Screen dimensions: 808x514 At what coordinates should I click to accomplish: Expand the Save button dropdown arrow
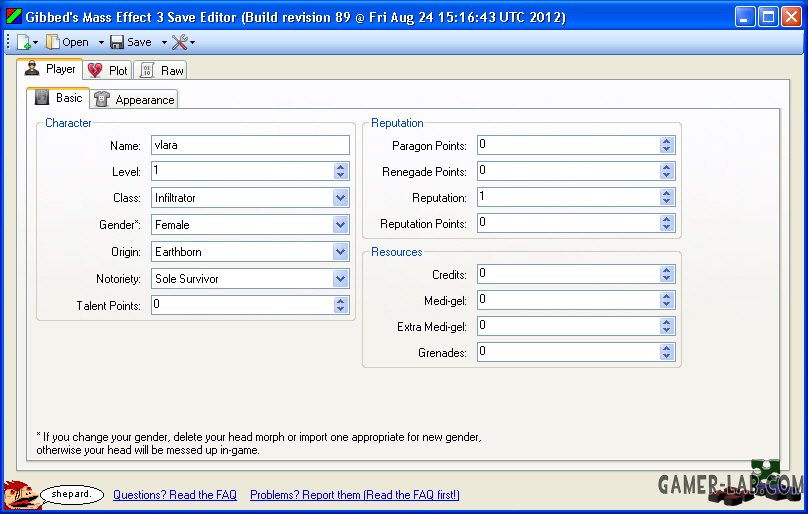coord(164,42)
